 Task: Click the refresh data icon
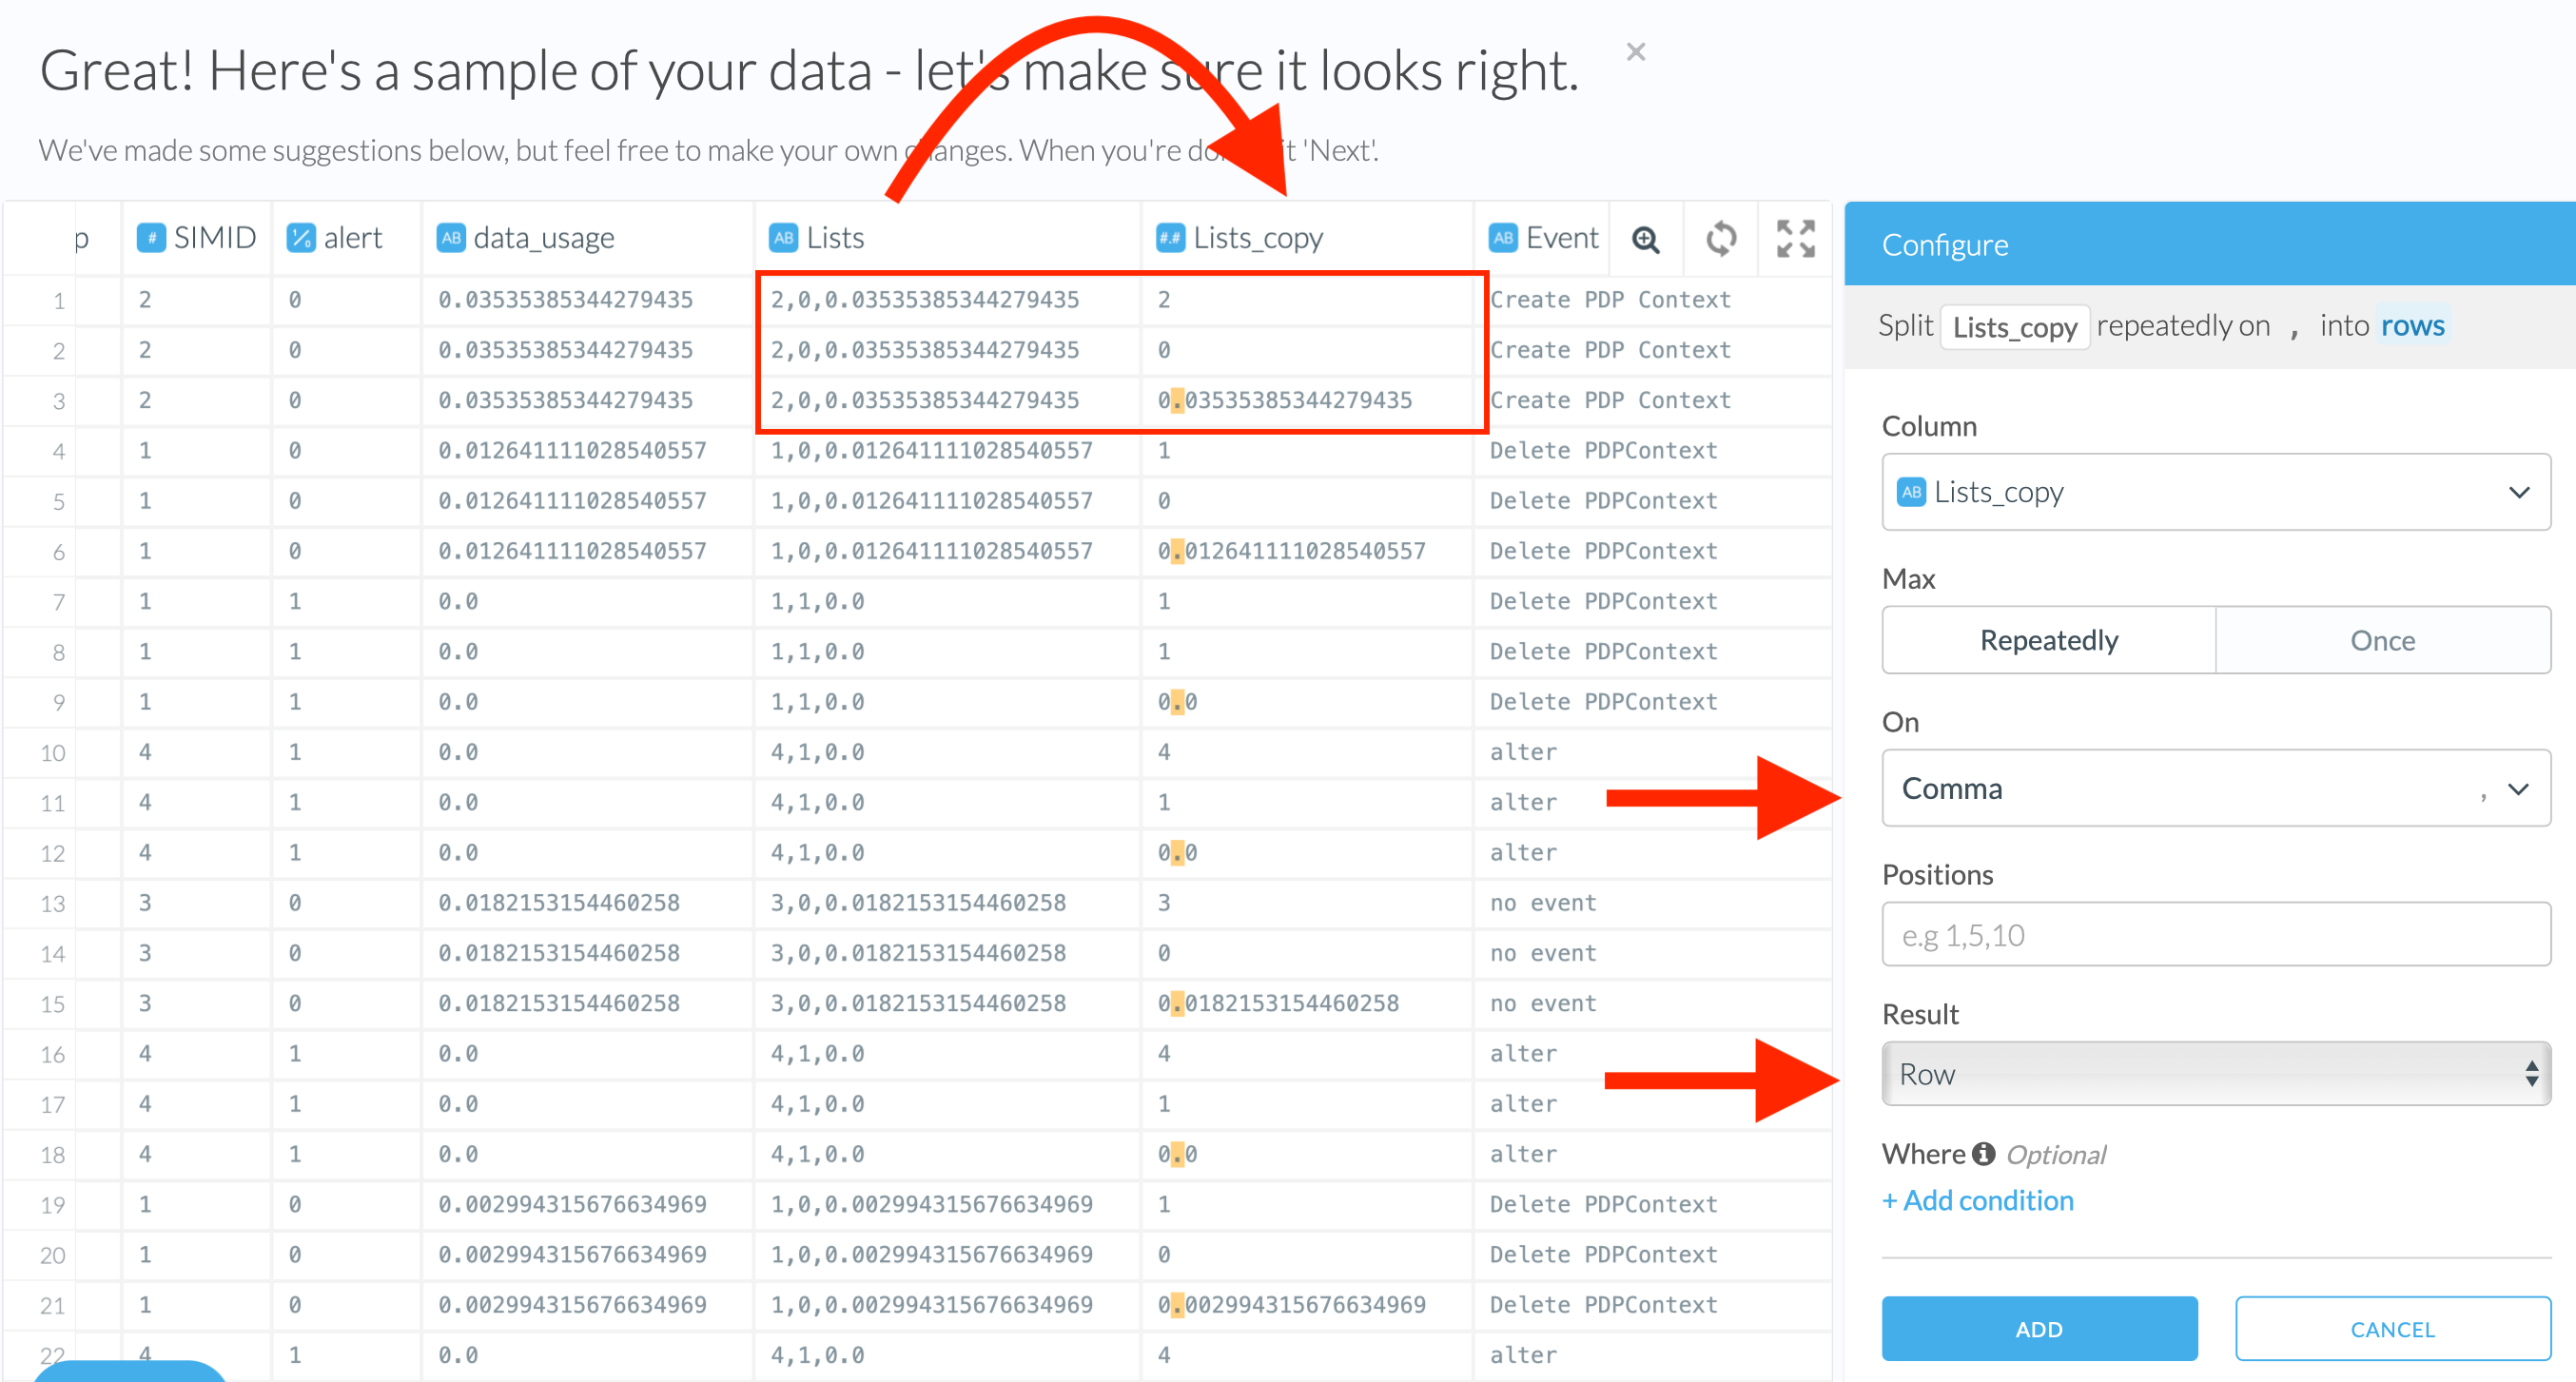point(1720,239)
